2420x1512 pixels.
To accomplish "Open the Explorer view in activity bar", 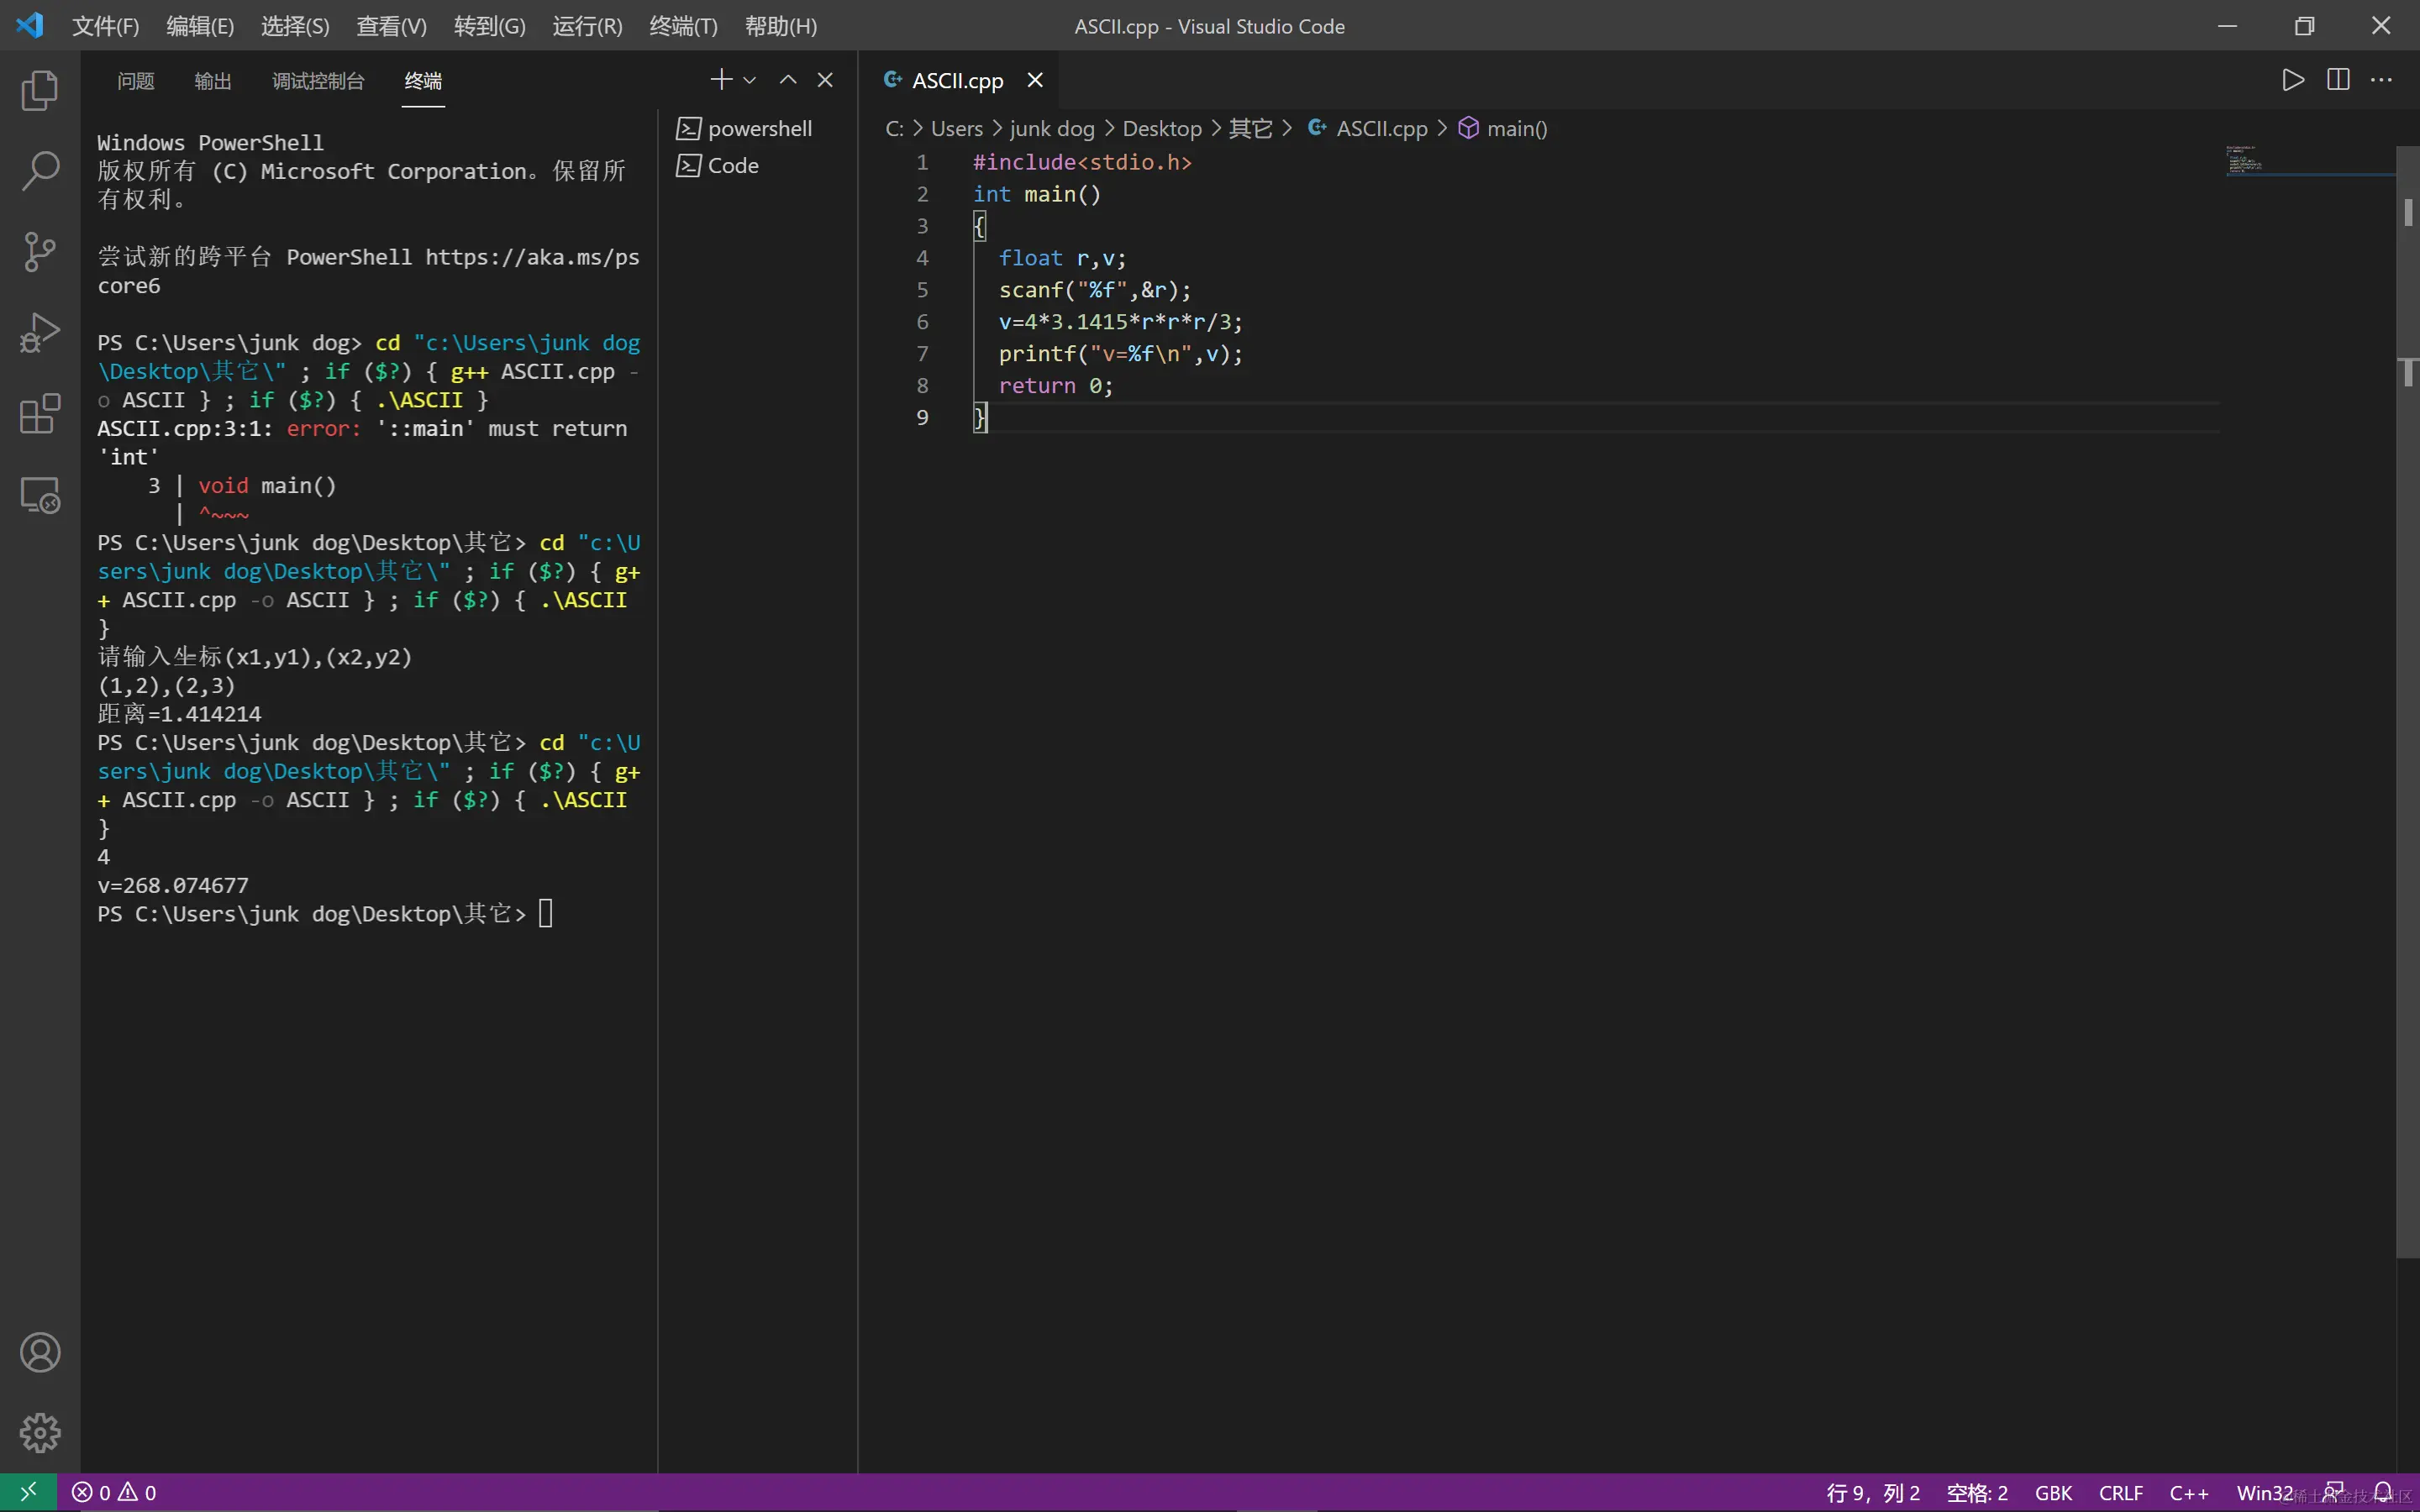I will (x=40, y=91).
